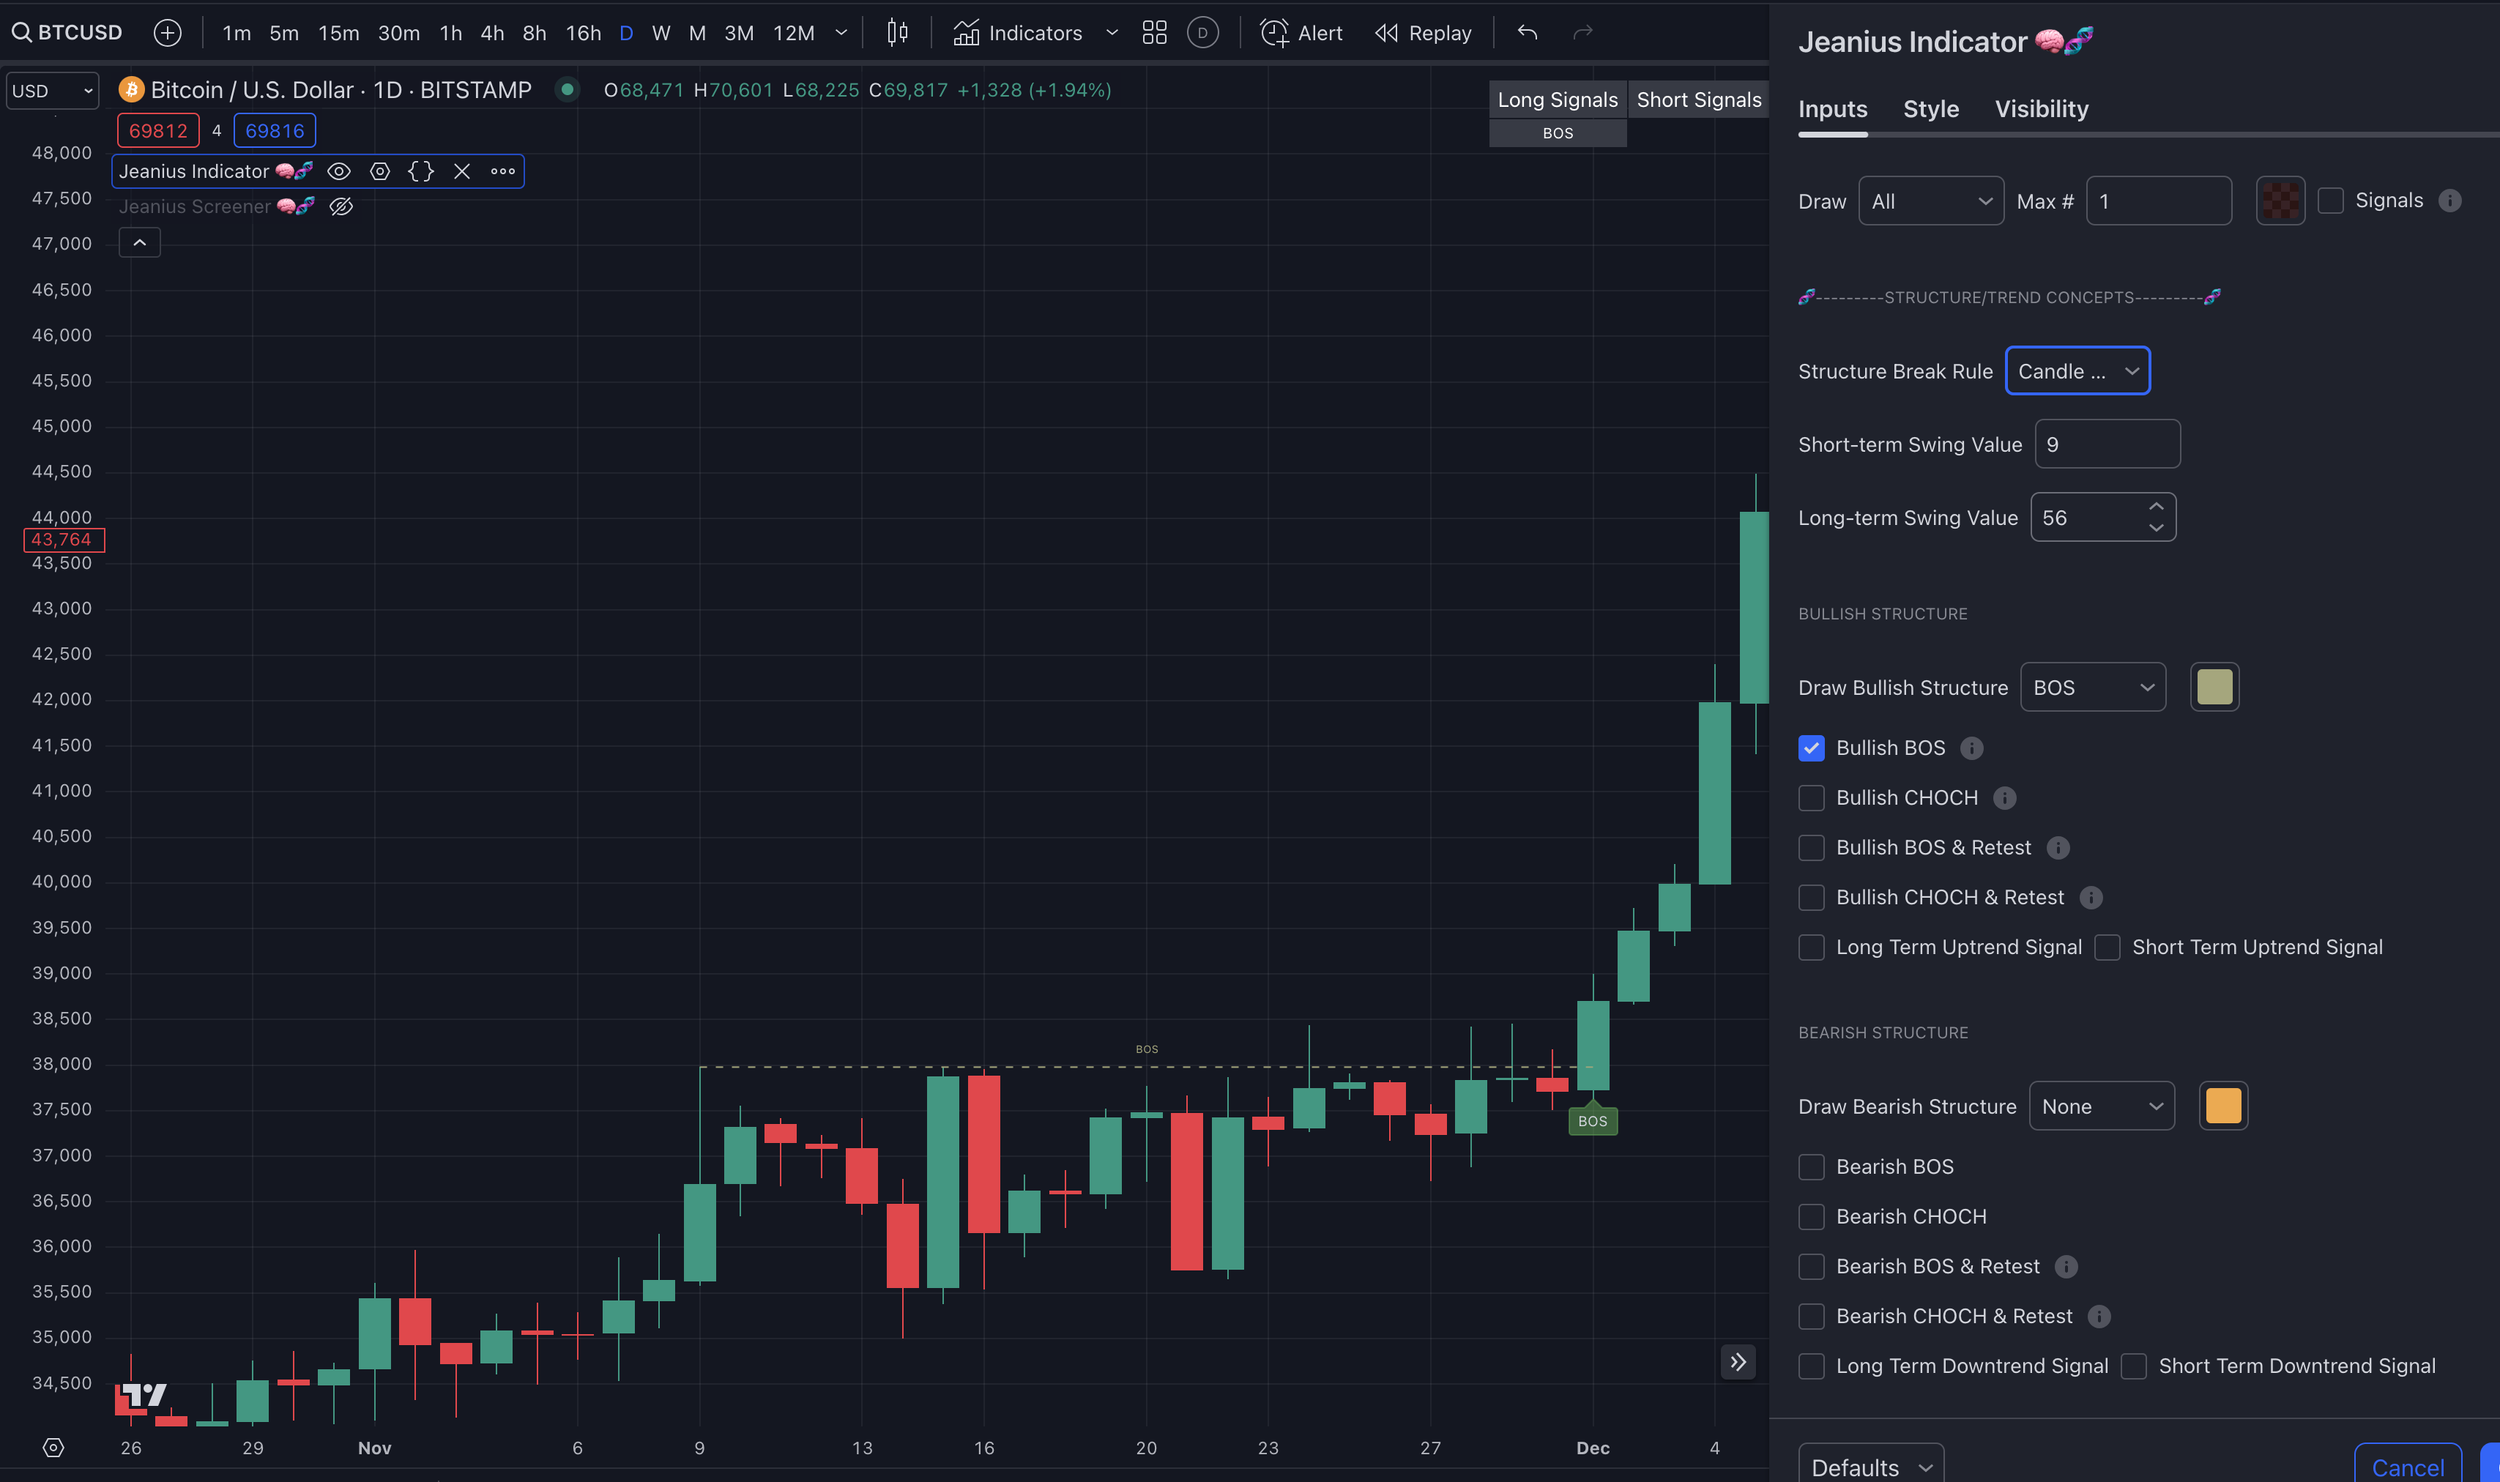Open Jeanius Indicator settings gear on chart legend
This screenshot has height=1482, width=2500.
point(380,171)
